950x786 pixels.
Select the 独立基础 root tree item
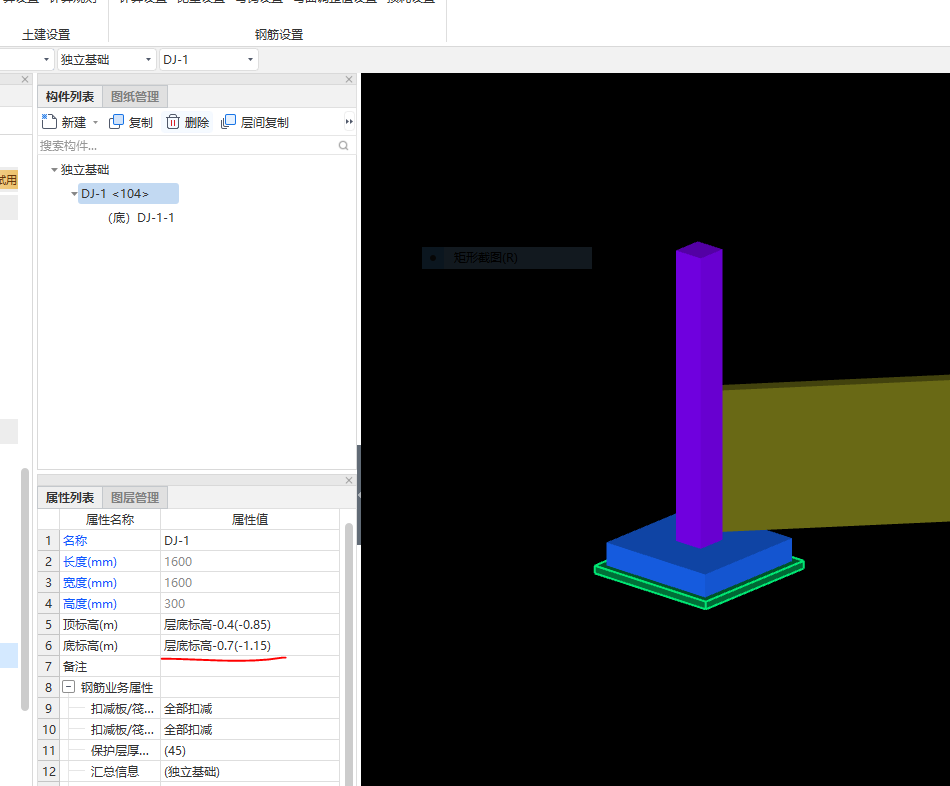click(85, 170)
